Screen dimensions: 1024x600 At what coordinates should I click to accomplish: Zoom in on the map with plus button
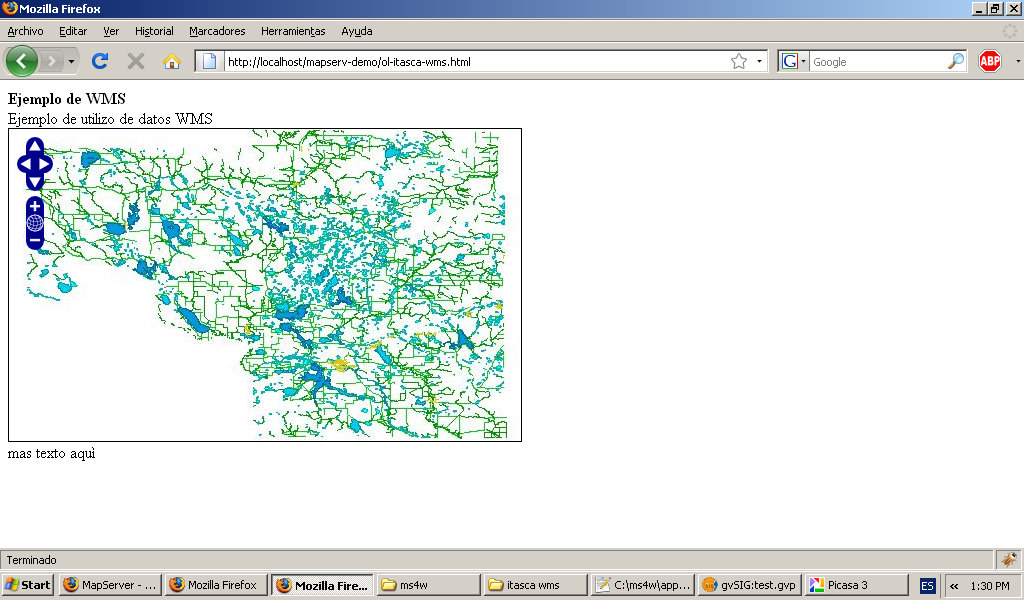pos(35,206)
